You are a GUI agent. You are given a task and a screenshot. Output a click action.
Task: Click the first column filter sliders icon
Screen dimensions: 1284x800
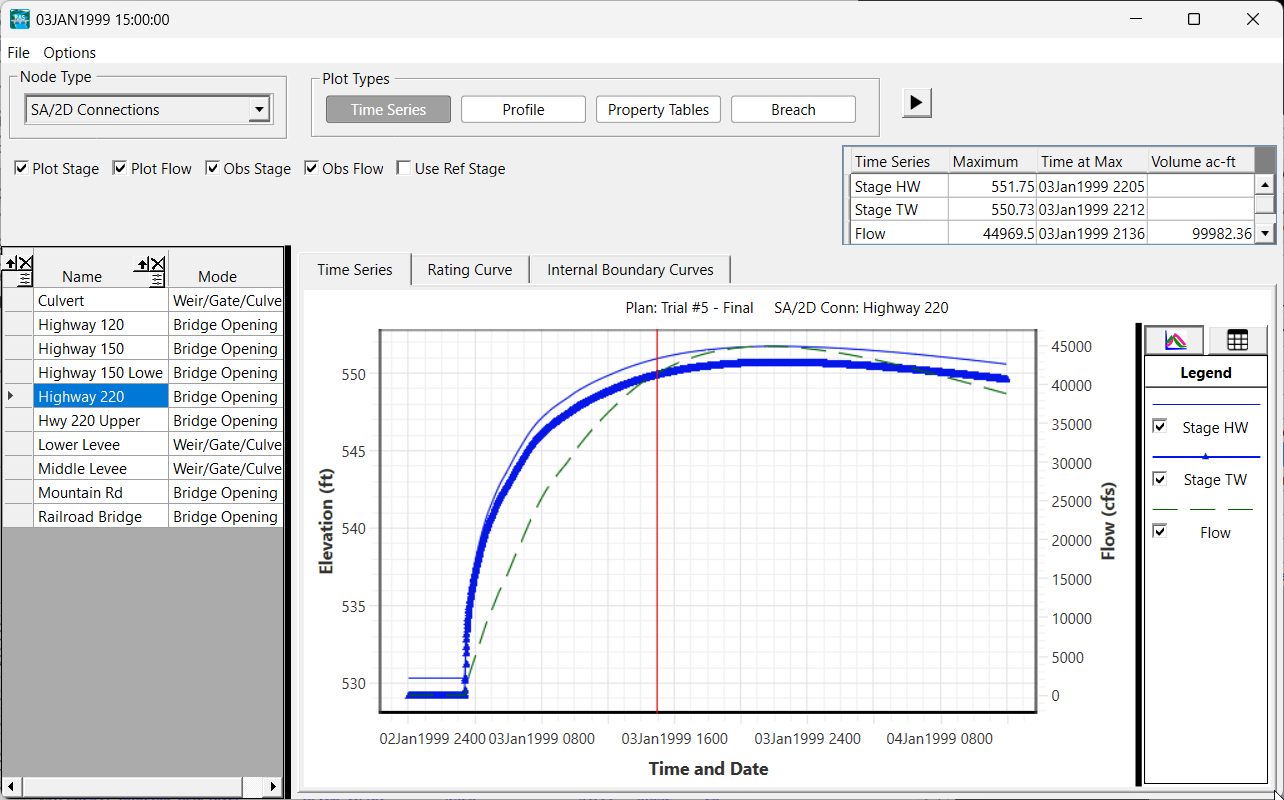[x=25, y=280]
